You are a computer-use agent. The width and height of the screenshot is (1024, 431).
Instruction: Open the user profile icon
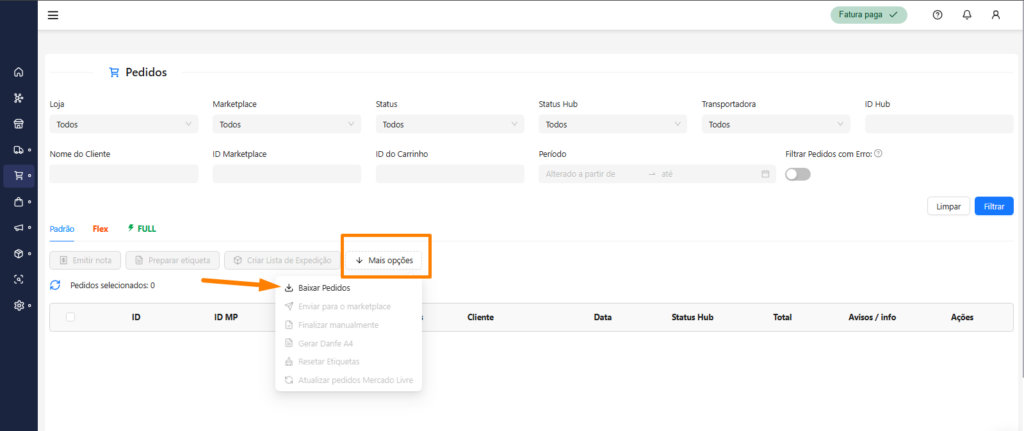(995, 15)
